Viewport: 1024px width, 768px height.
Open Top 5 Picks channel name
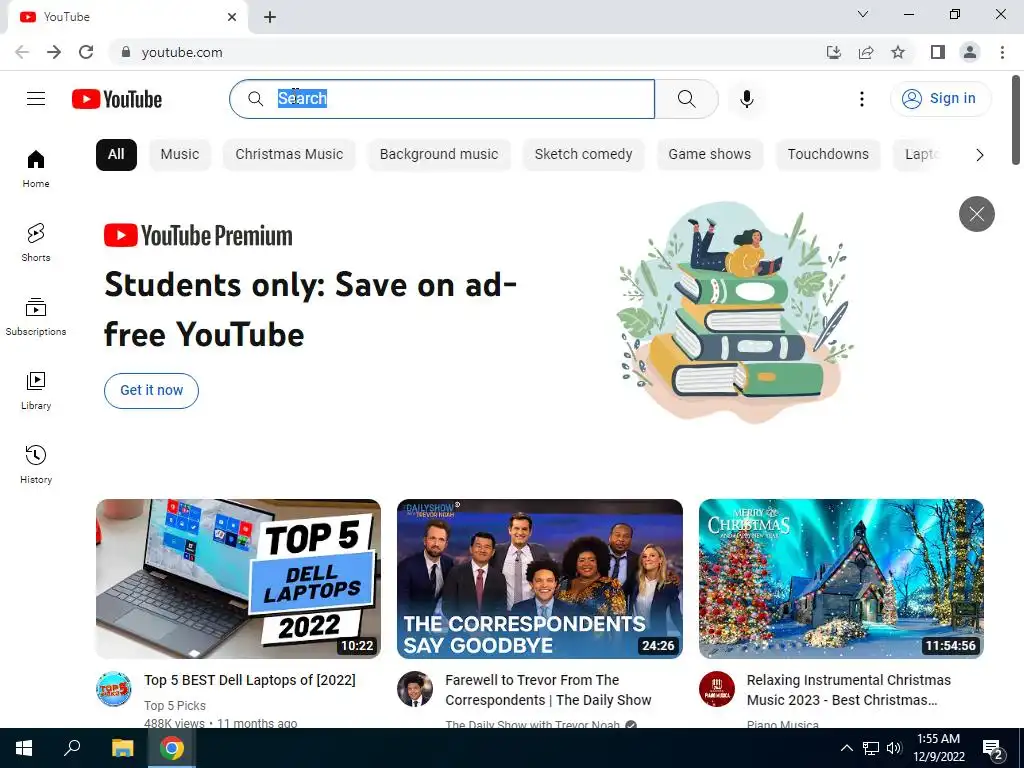click(x=174, y=705)
